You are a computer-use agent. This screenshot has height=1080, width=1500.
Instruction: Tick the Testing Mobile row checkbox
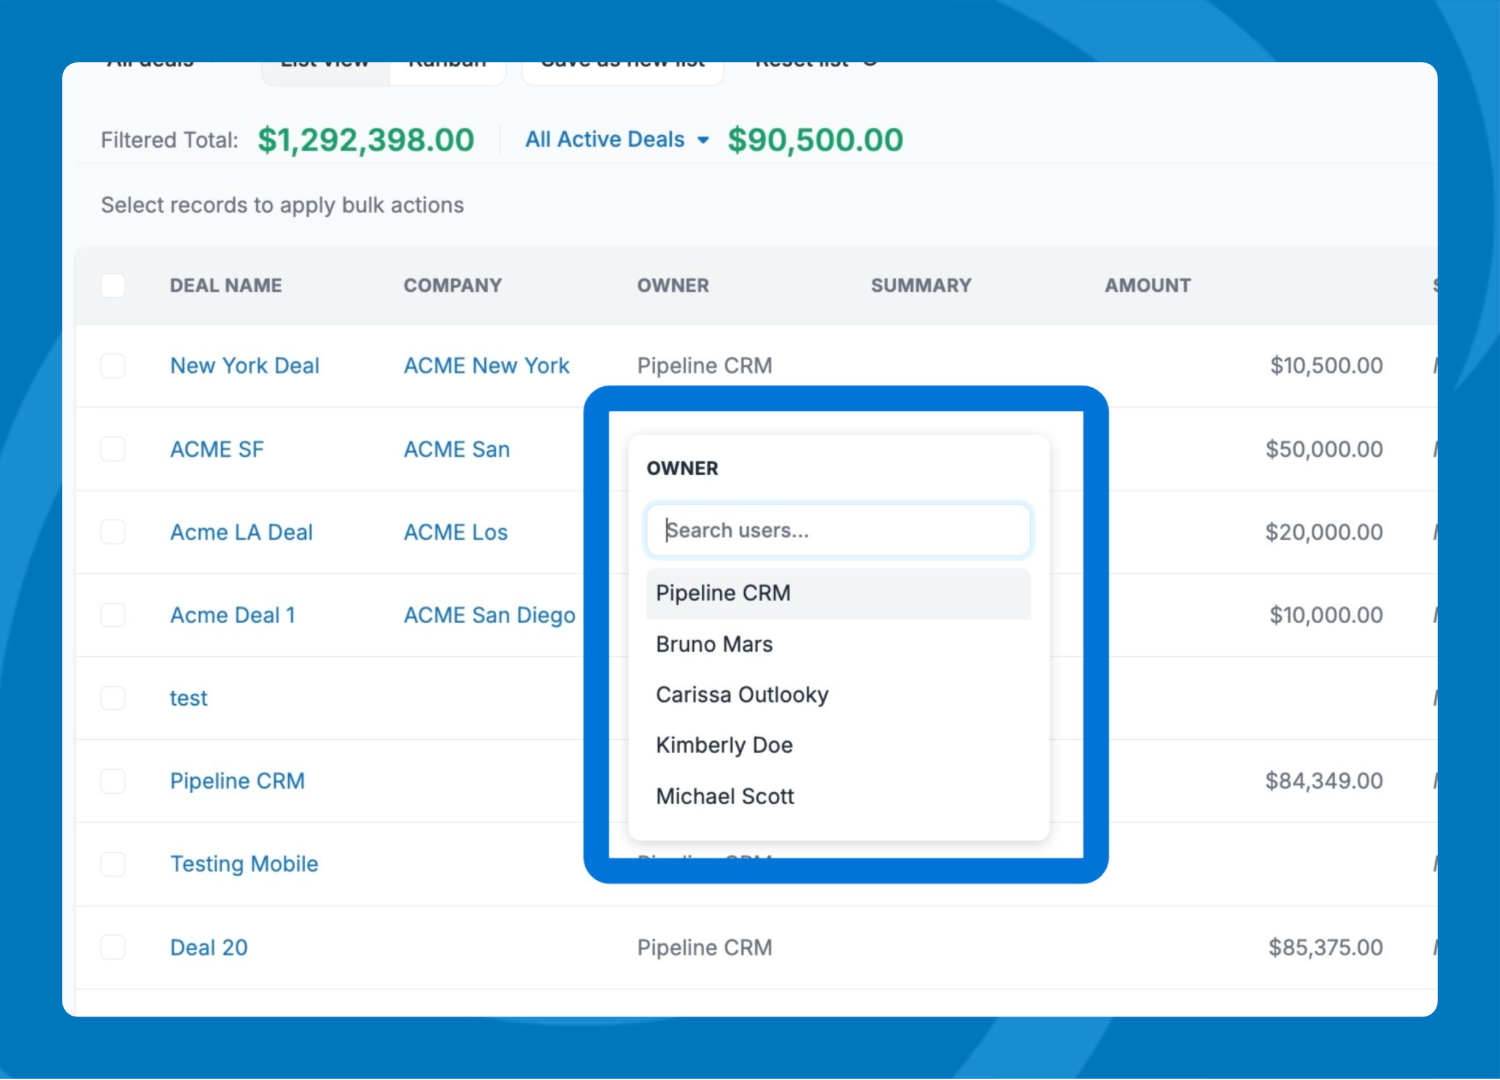113,864
